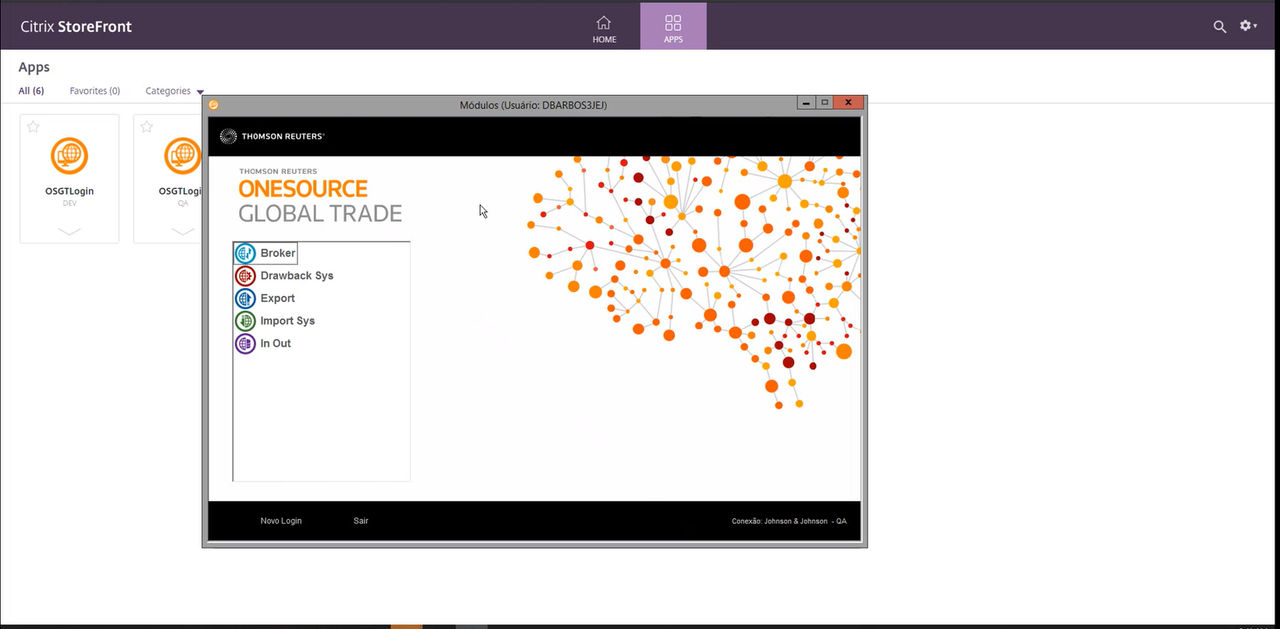1280x629 pixels.
Task: Click the Conexão Johnson & Johnson QA text
Action: pos(789,521)
